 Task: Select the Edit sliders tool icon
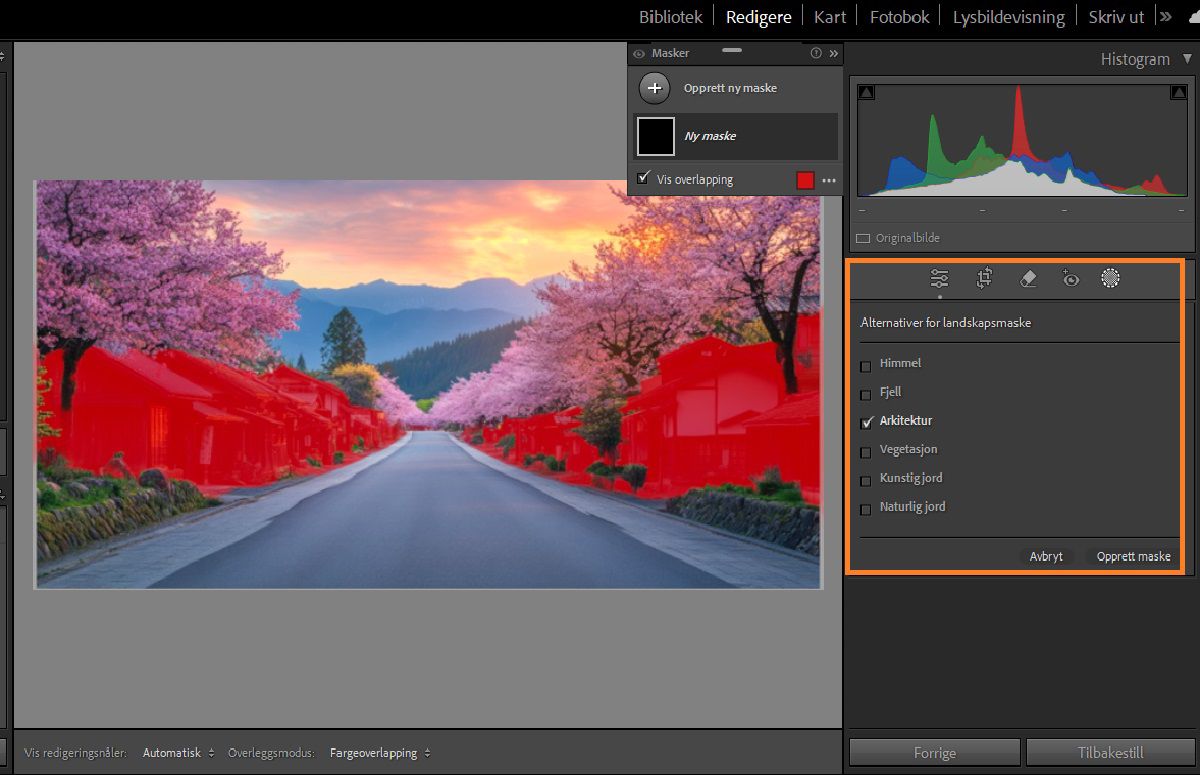939,279
